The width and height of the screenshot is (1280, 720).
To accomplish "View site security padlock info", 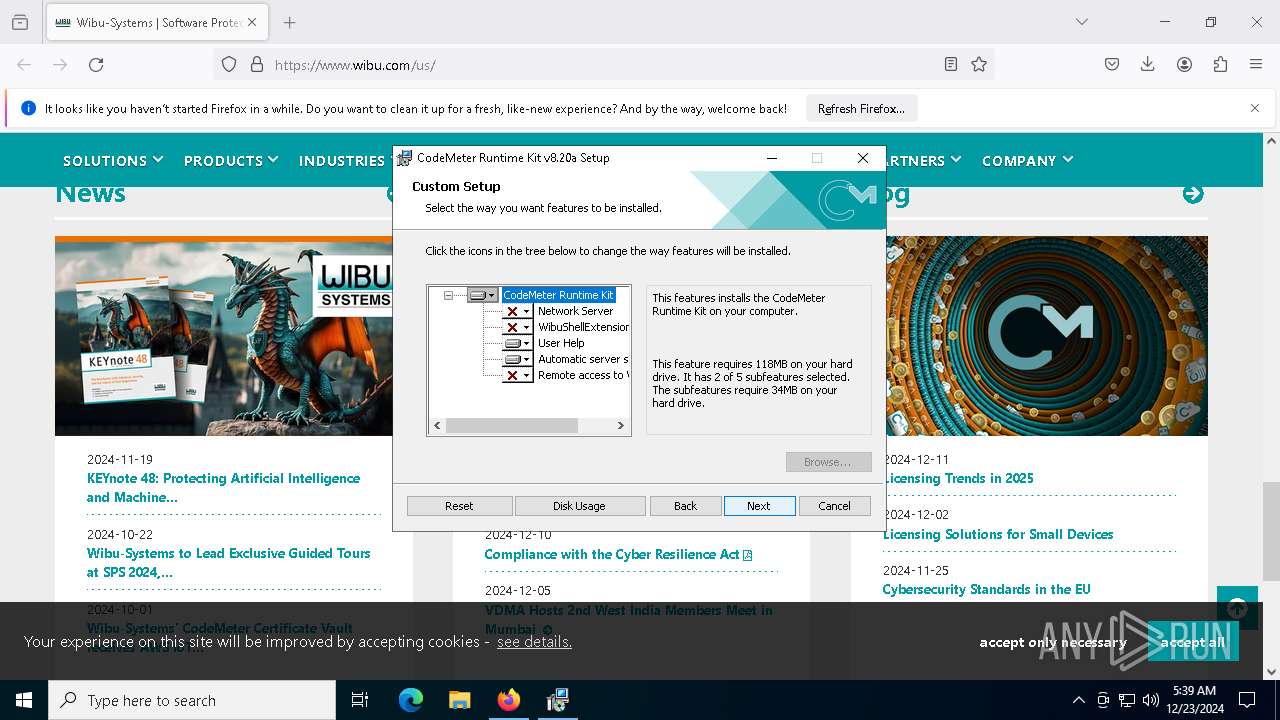I will (x=257, y=64).
